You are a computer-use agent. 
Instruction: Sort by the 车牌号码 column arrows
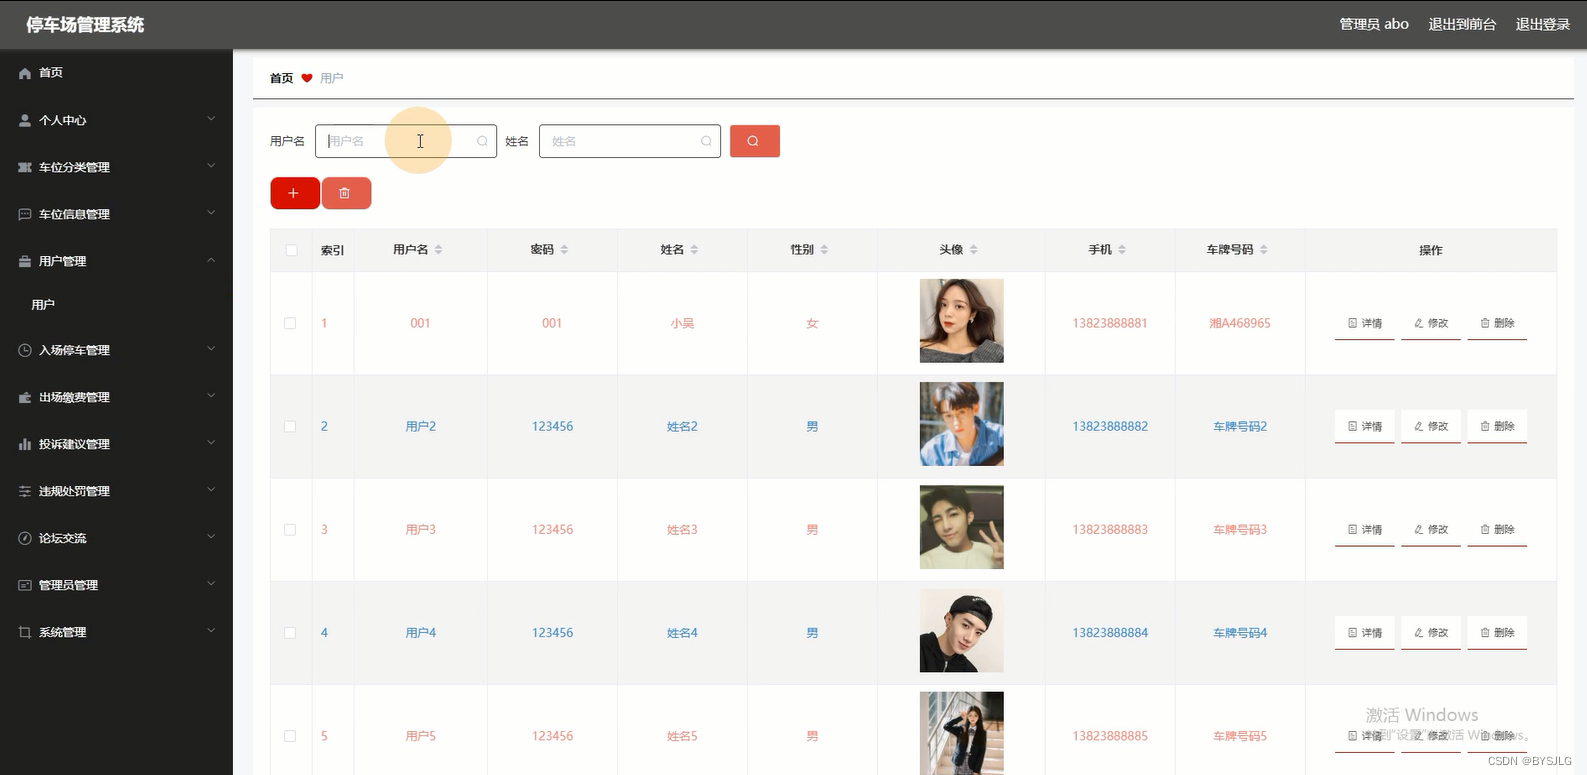[x=1263, y=250]
